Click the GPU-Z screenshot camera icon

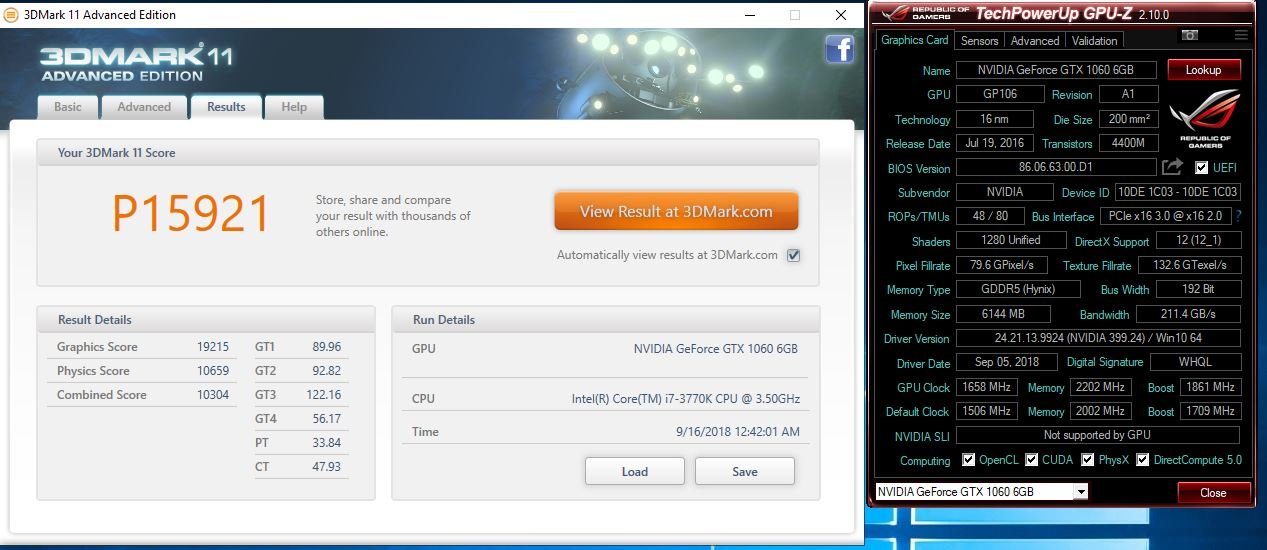[x=1190, y=35]
